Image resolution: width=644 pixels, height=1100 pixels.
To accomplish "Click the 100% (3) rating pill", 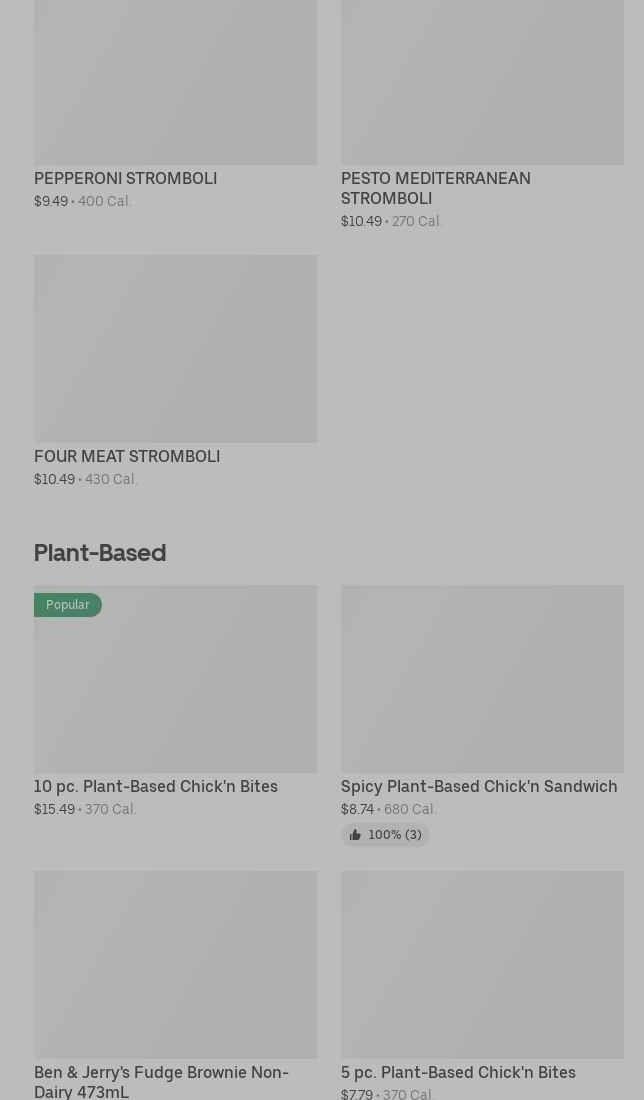I will click(386, 835).
